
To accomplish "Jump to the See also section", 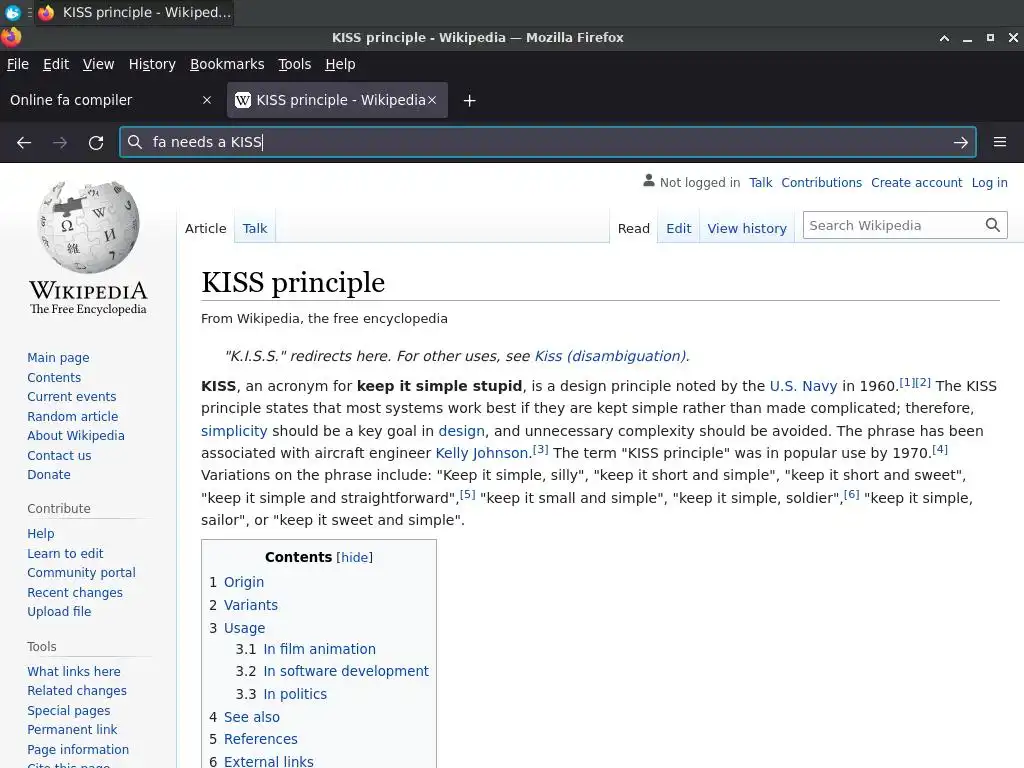I will [x=251, y=717].
